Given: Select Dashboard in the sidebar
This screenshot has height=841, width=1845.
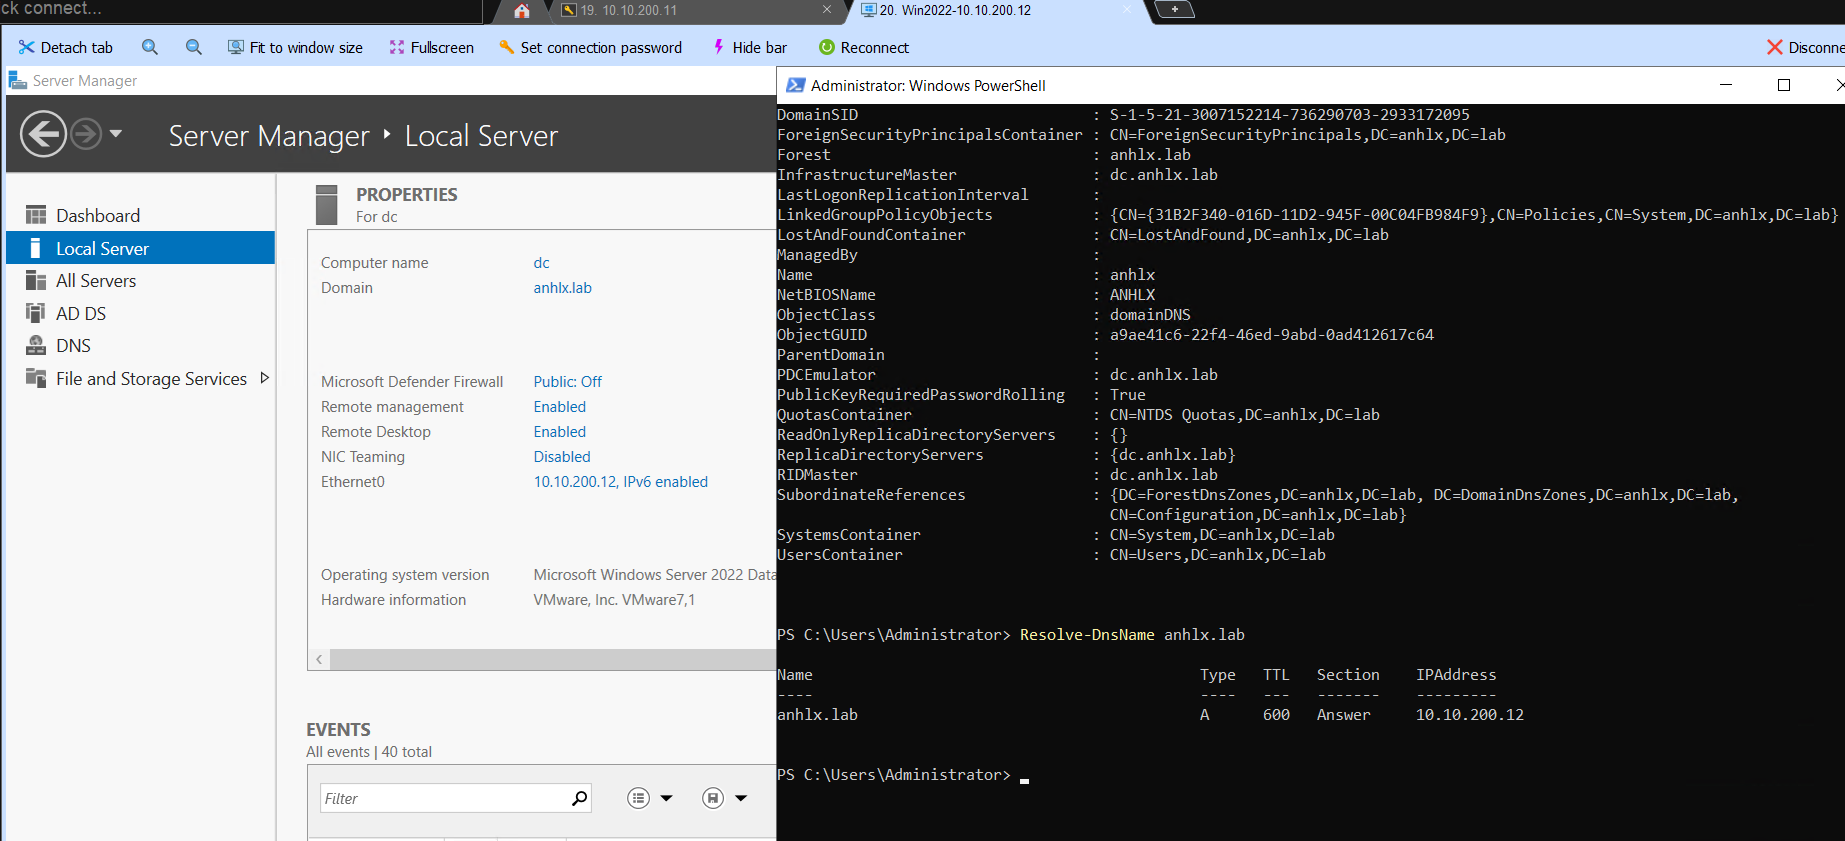Looking at the screenshot, I should 97,216.
